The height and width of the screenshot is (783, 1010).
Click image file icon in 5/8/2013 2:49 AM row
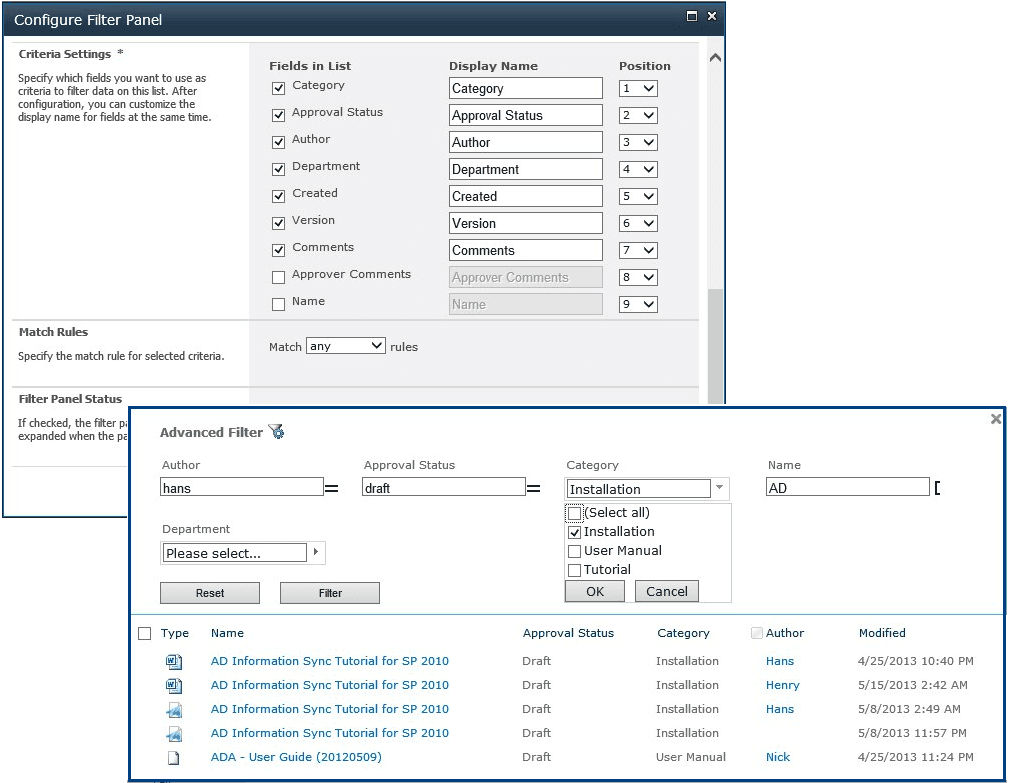coord(174,710)
